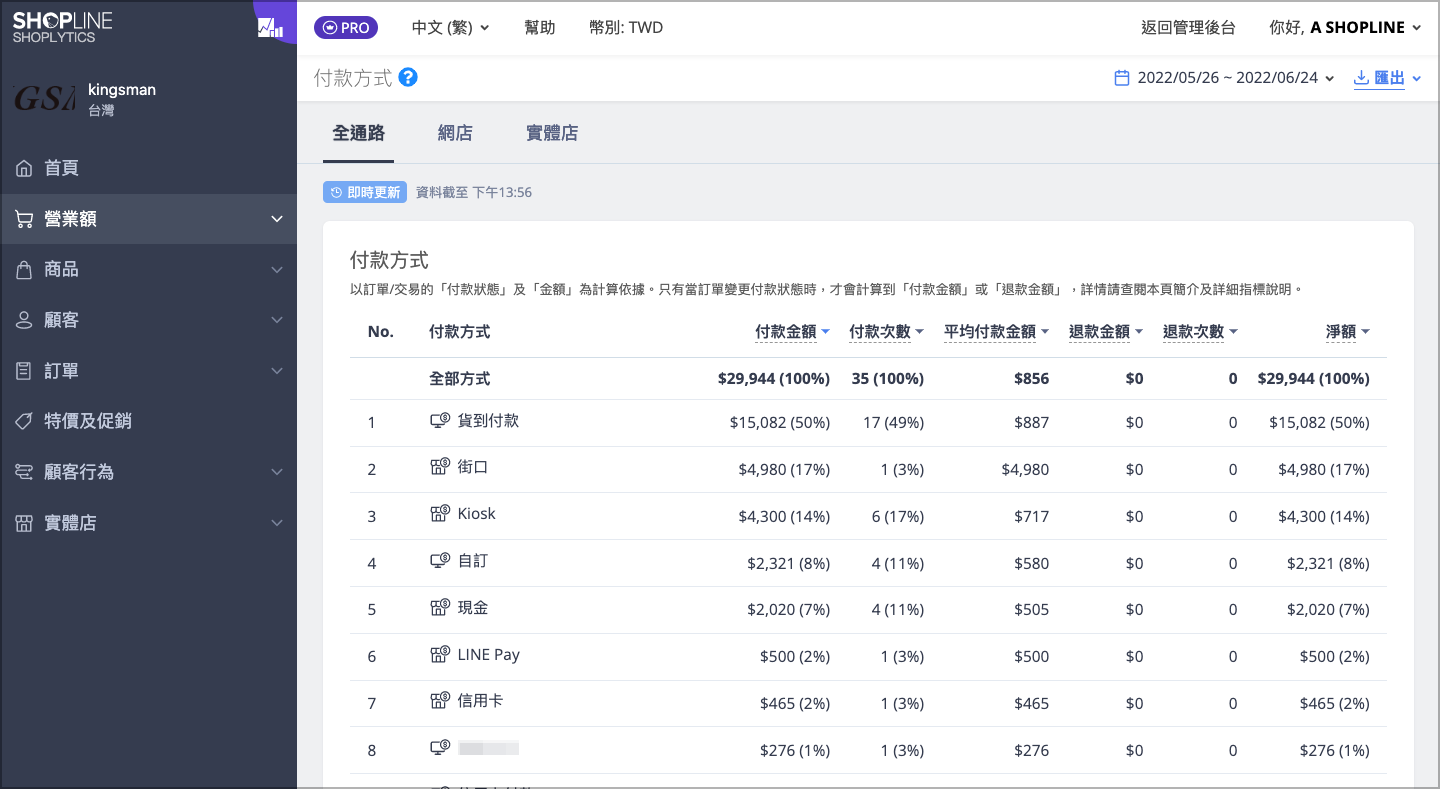Click the LINE Pay row label
The width and height of the screenshot is (1440, 789).
coord(489,655)
